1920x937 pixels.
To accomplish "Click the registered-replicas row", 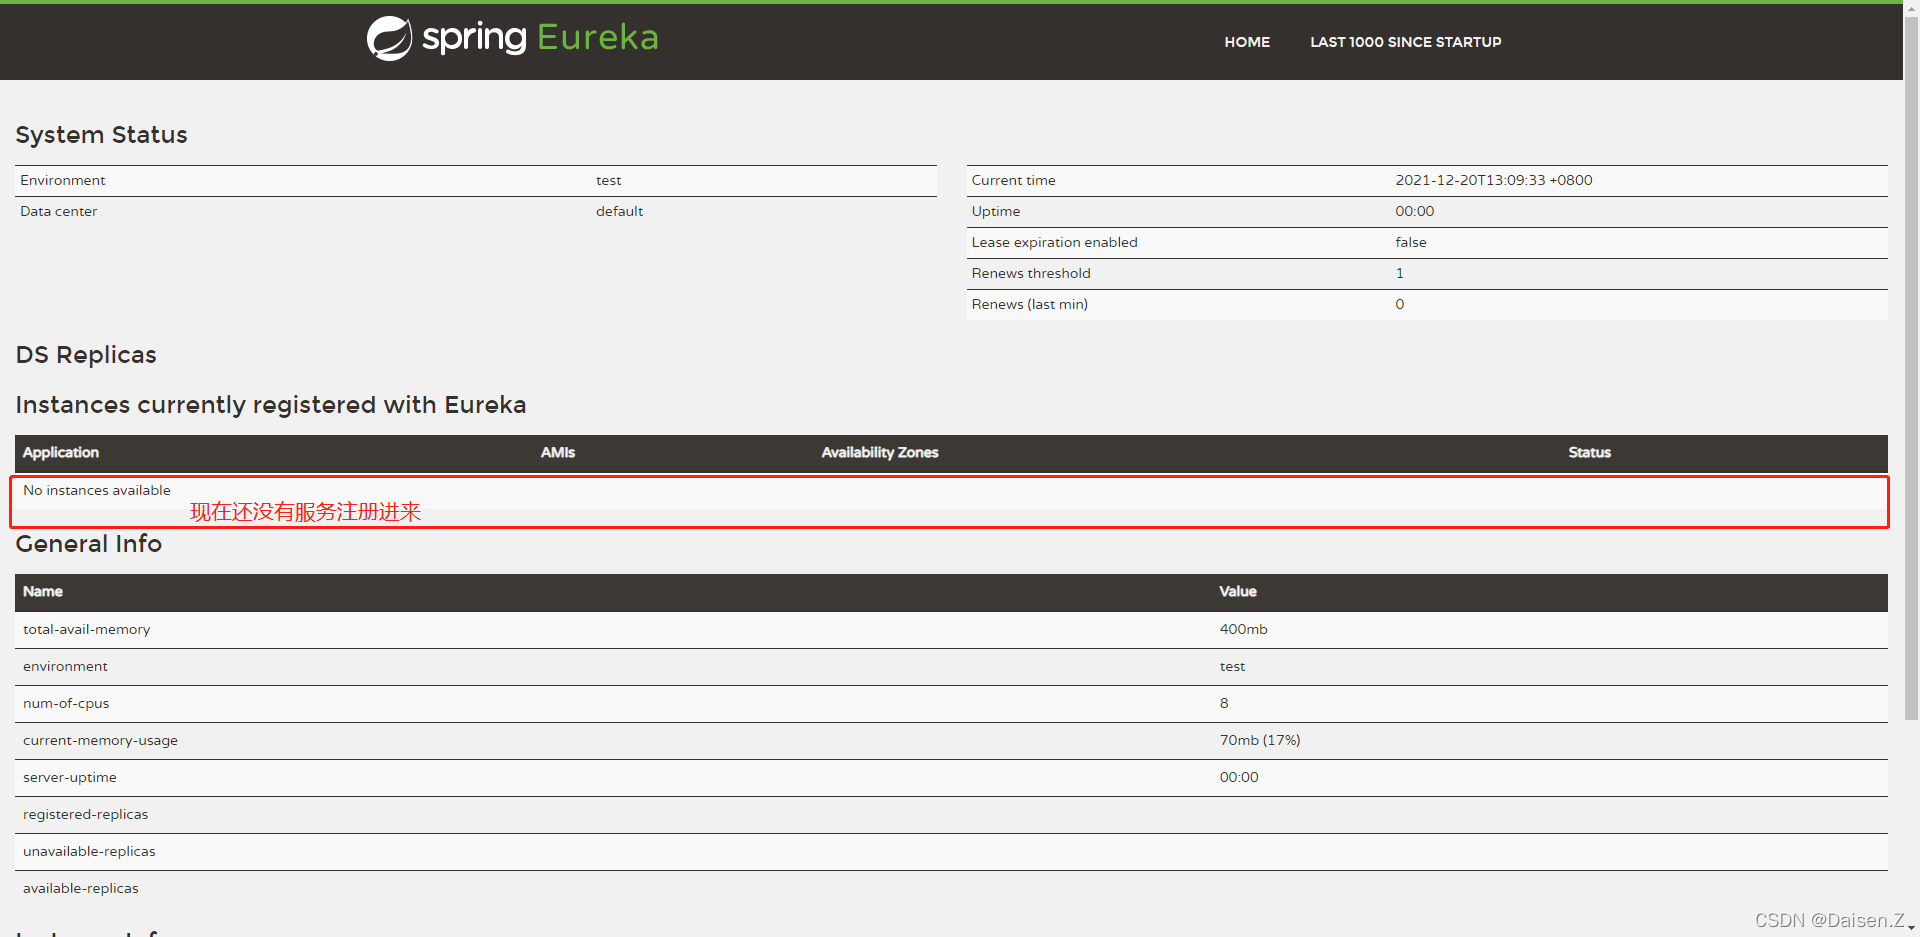I will pyautogui.click(x=951, y=815).
